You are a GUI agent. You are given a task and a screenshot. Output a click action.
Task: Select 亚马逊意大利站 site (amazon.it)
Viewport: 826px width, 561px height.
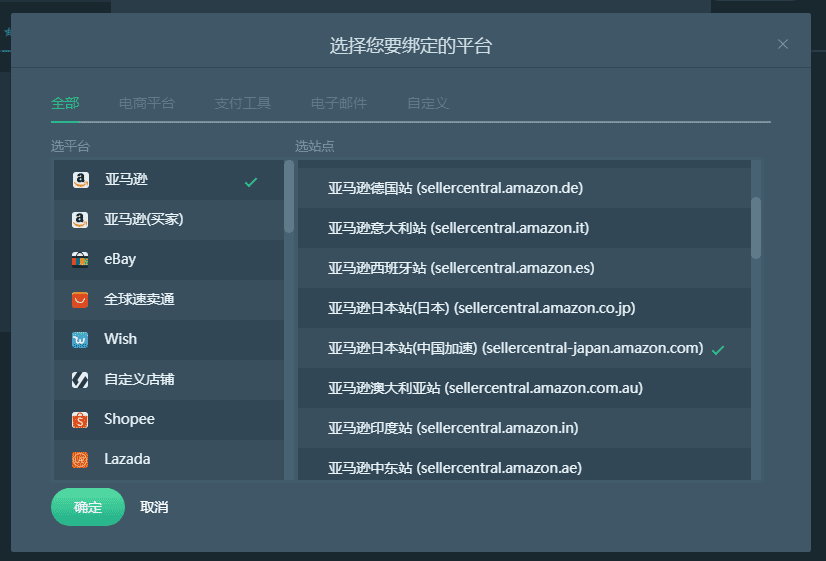point(524,228)
